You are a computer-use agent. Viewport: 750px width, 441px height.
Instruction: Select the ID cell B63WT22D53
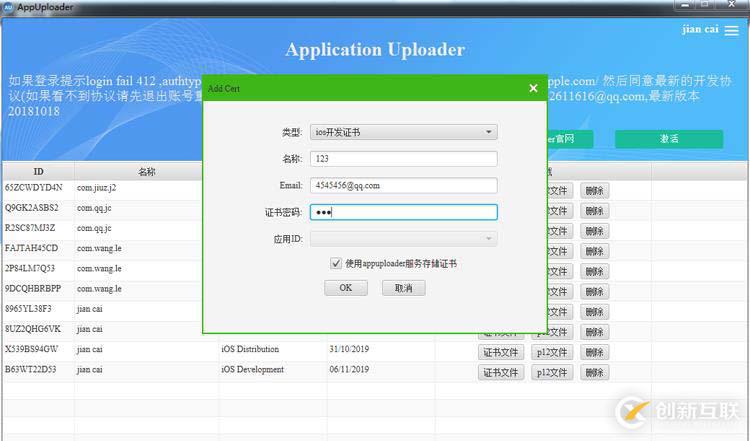(x=31, y=369)
